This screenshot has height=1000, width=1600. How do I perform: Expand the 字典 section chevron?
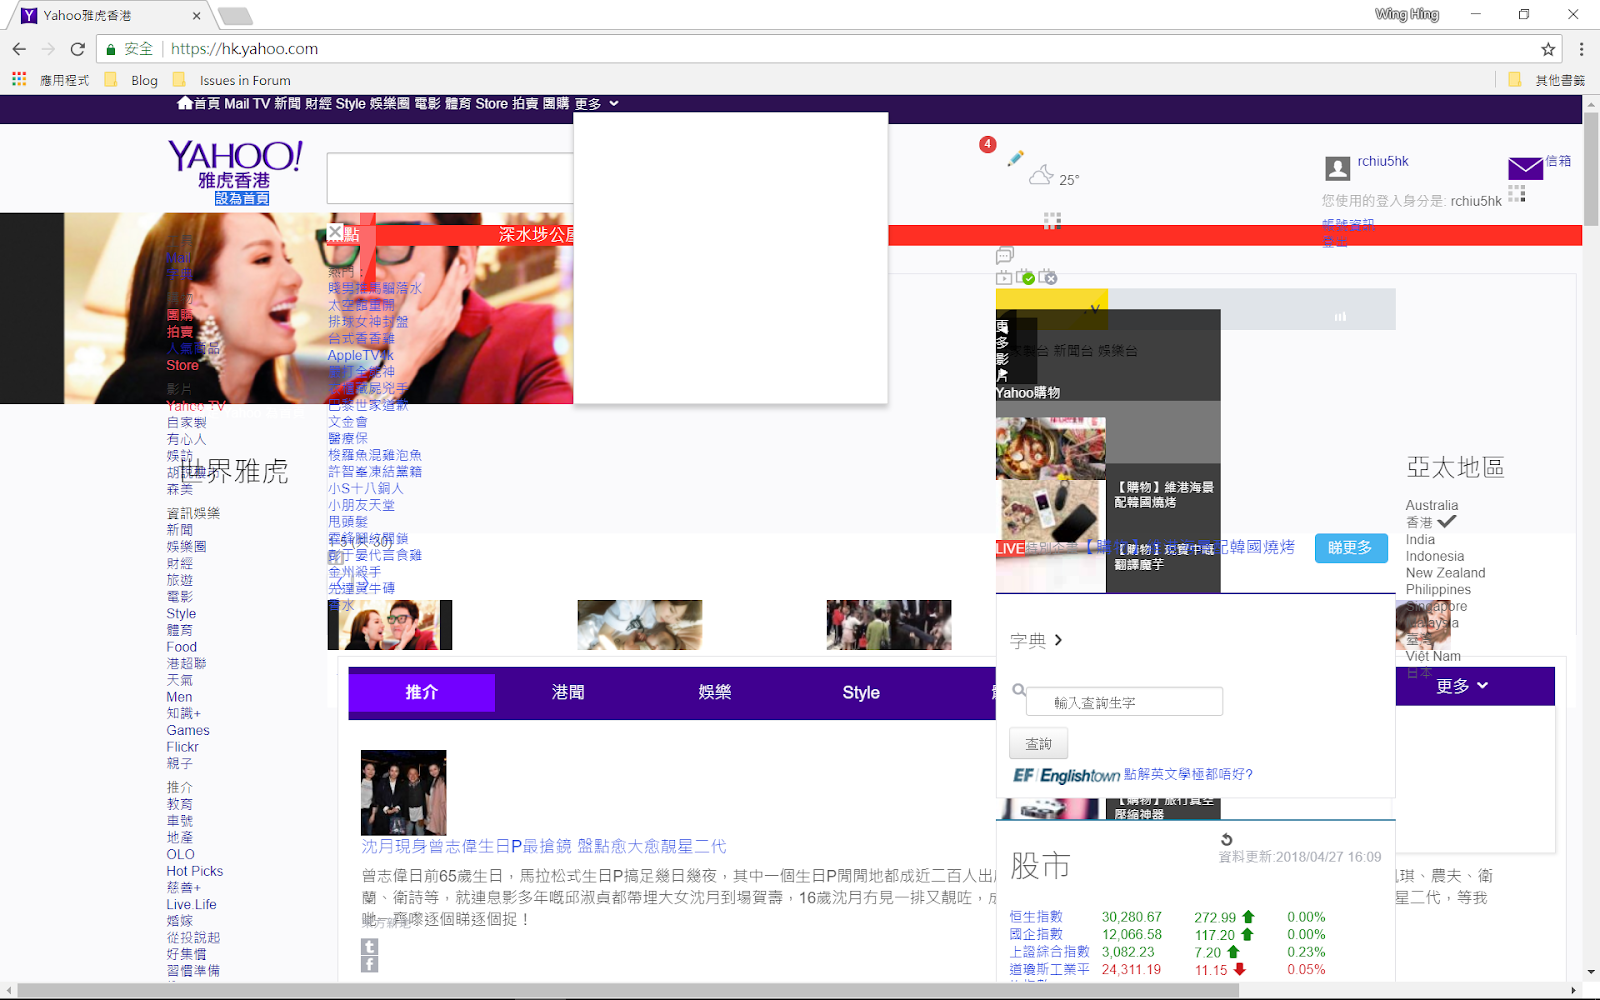click(x=1058, y=640)
